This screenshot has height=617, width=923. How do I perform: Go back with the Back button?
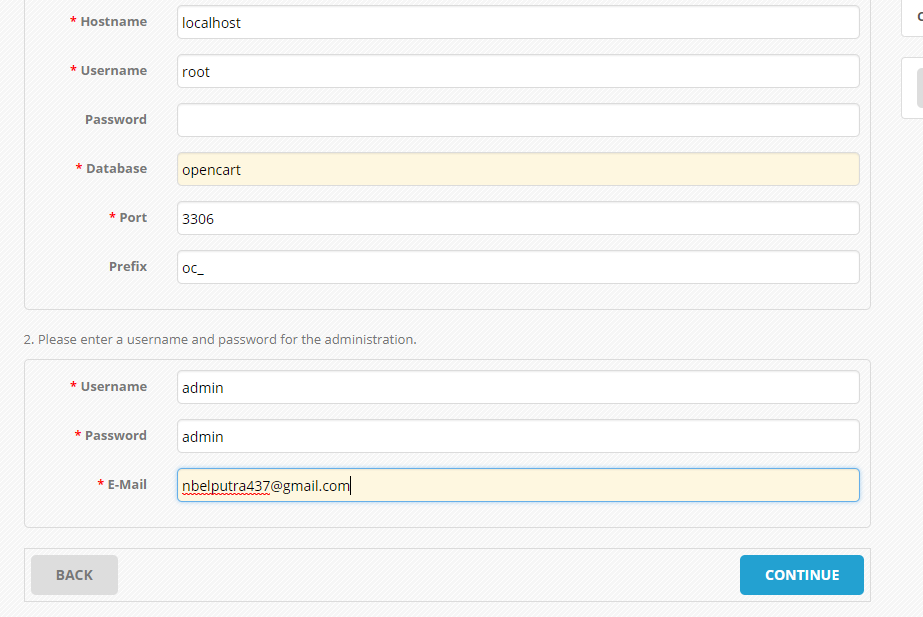click(74, 575)
